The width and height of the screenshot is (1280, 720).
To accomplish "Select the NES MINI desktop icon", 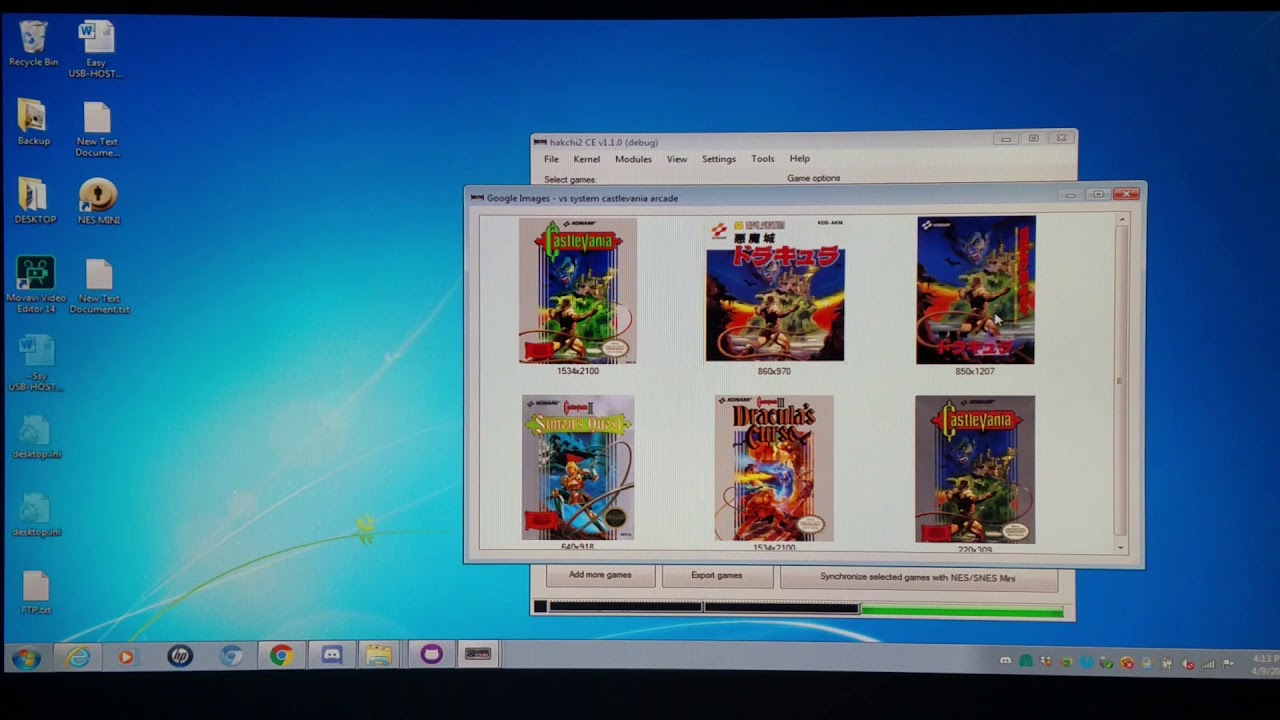I will (98, 201).
